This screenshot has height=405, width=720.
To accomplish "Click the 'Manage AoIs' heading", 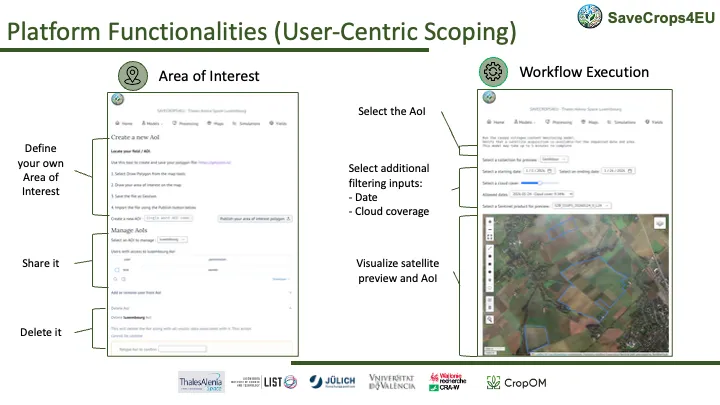I will (x=129, y=230).
